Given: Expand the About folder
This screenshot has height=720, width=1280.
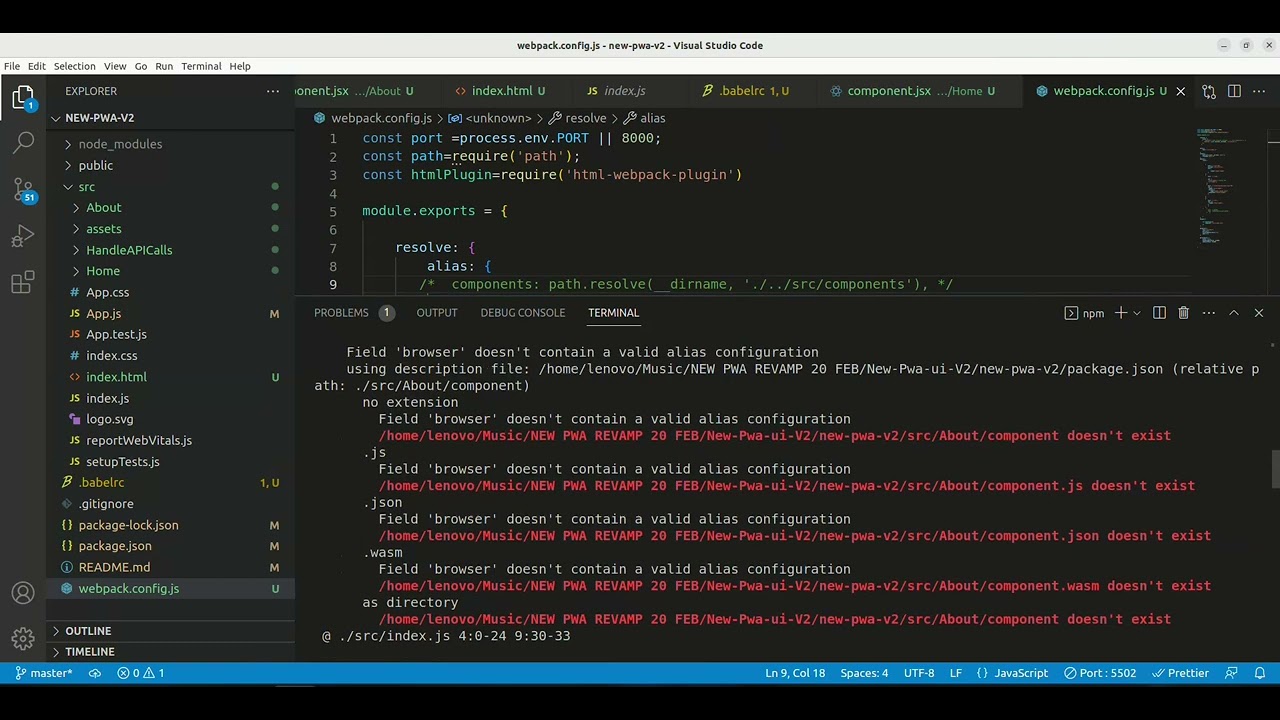Looking at the screenshot, I should (x=170, y=208).
